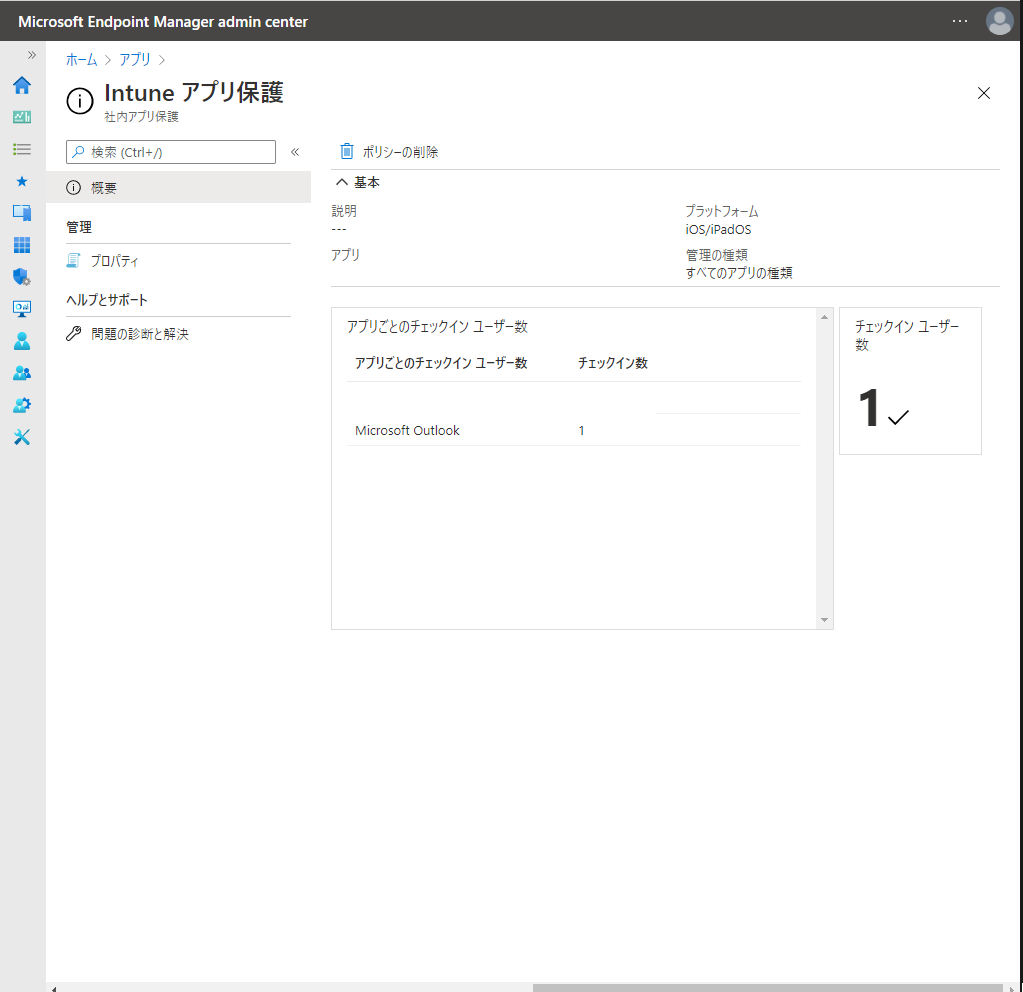Click the horizontal scrollbar at the bottom
1023x992 pixels.
click(767, 987)
